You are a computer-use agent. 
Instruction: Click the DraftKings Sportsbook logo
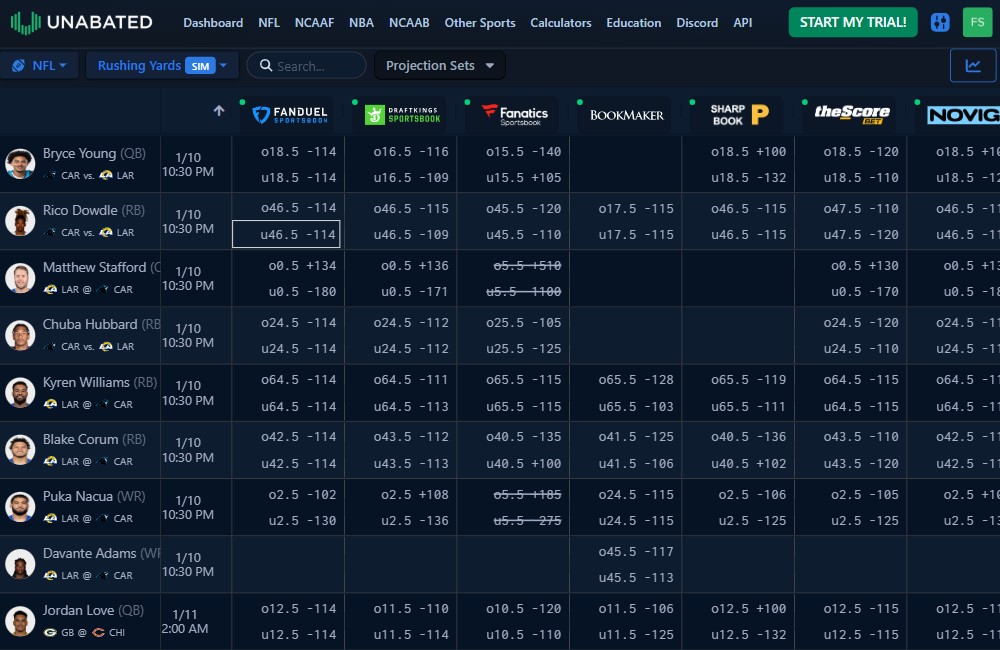pos(404,113)
